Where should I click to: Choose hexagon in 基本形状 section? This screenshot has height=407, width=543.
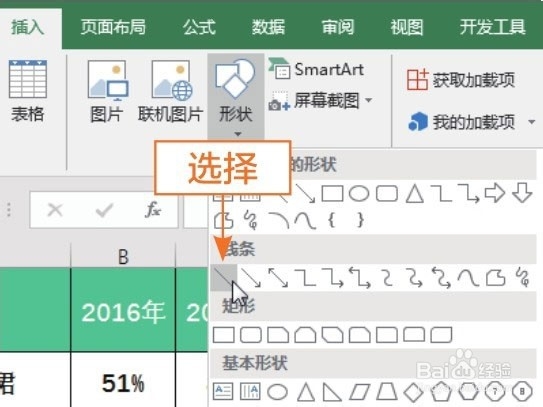468,391
